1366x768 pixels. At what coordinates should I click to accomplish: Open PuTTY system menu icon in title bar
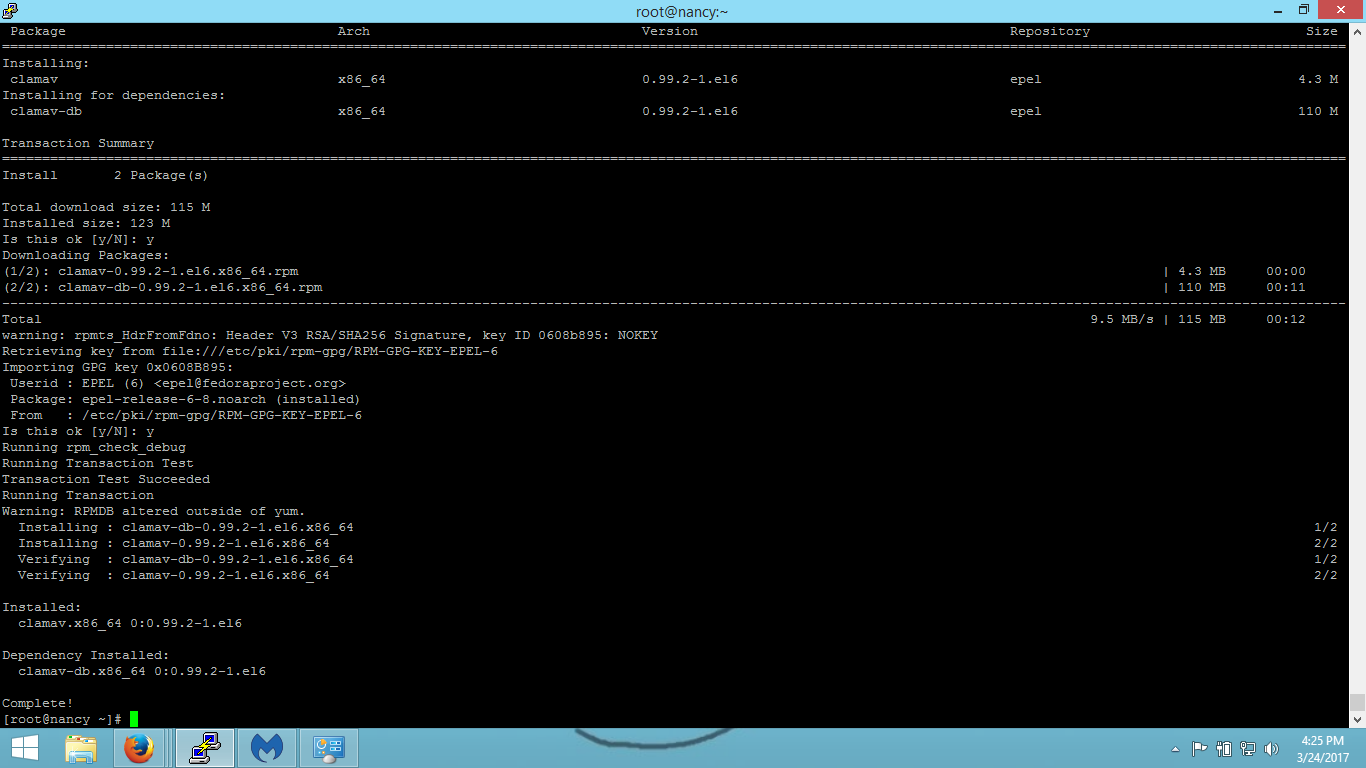(x=10, y=10)
